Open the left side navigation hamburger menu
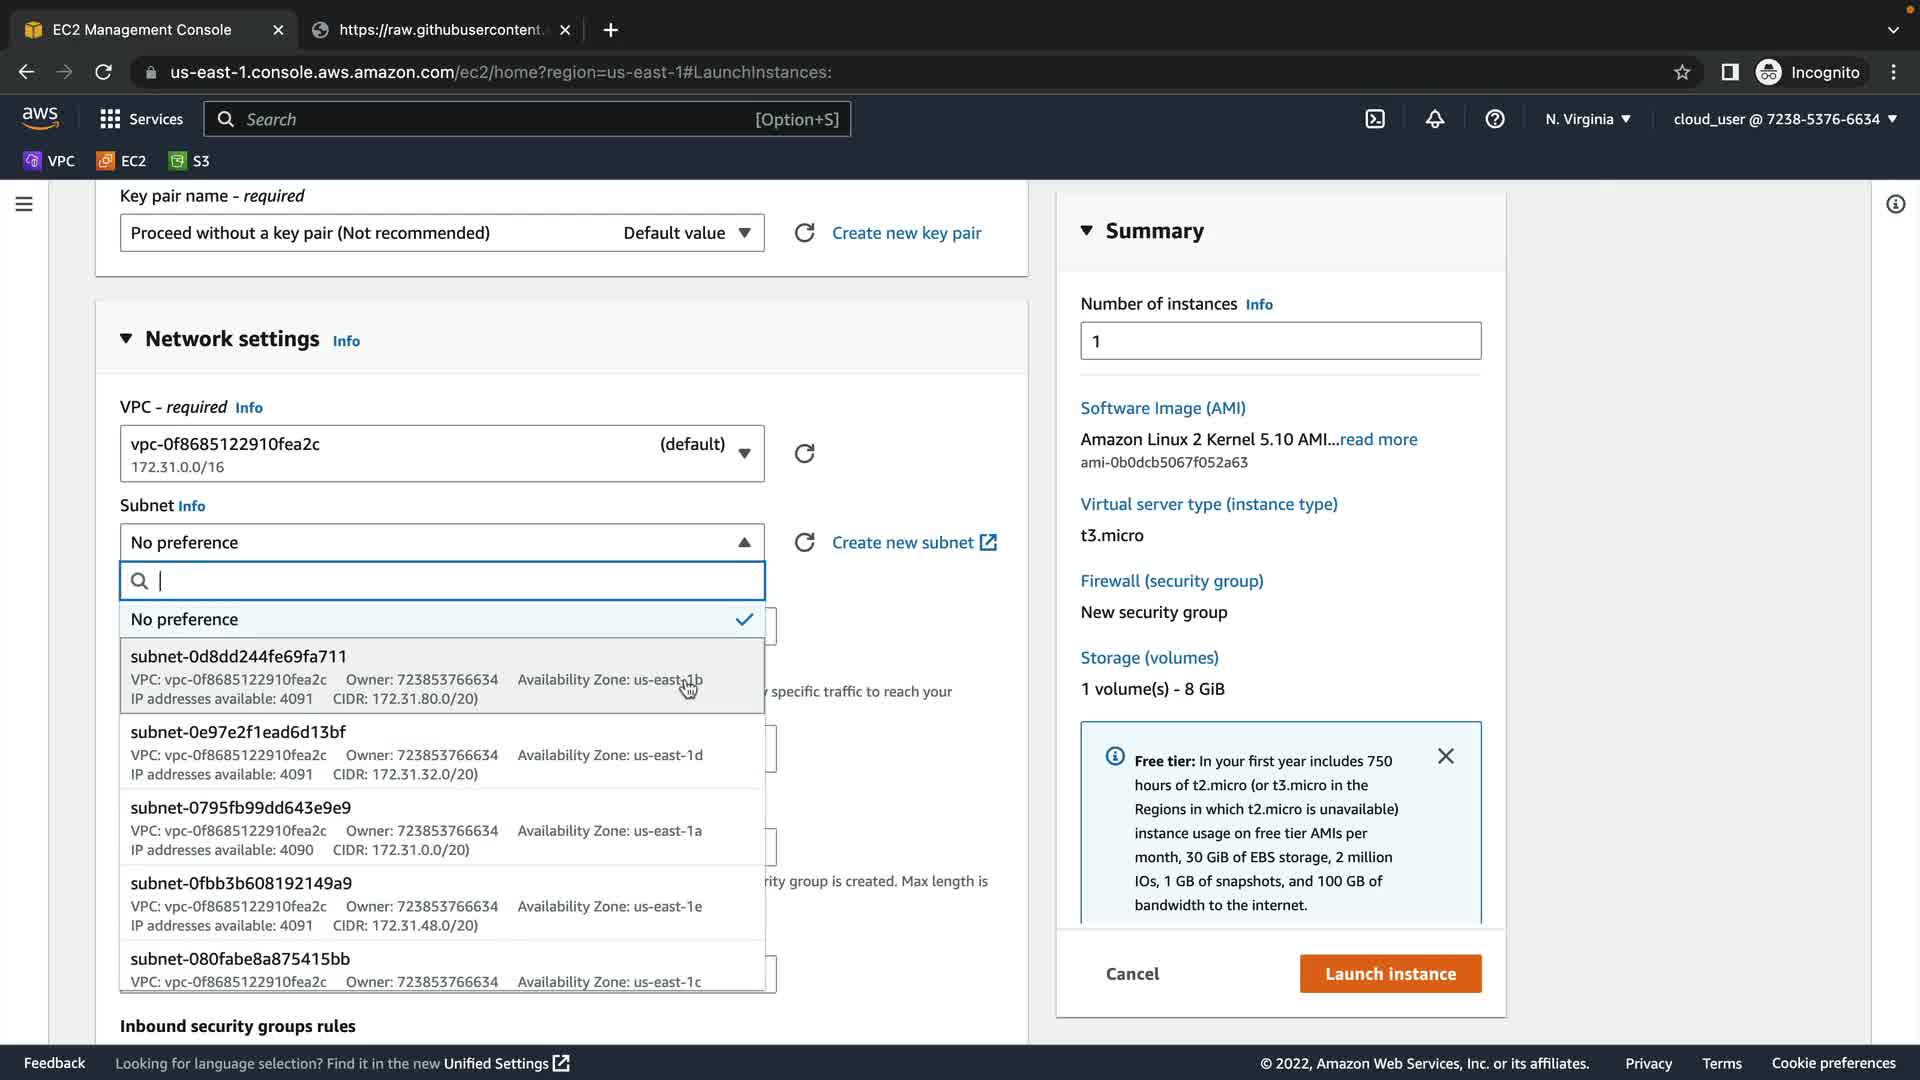Screen dimensions: 1920x1080 tap(24, 204)
